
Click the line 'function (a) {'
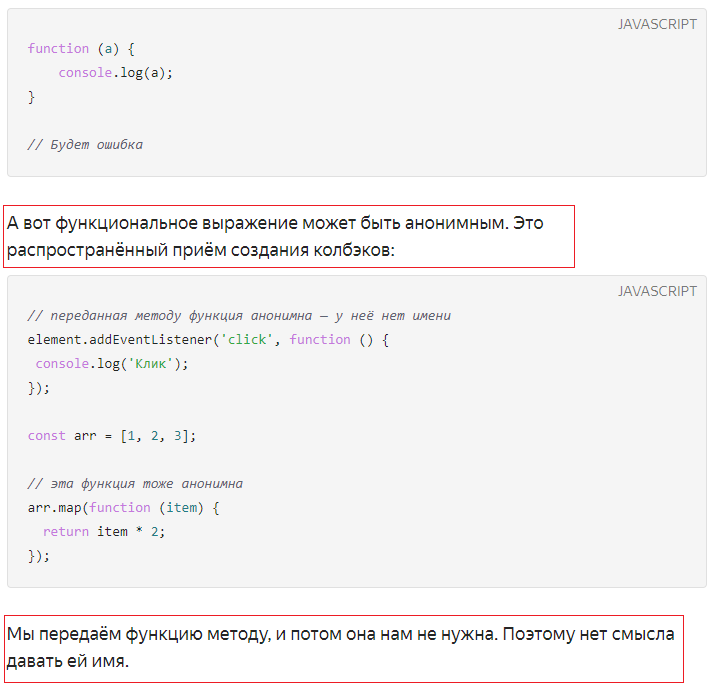[81, 49]
